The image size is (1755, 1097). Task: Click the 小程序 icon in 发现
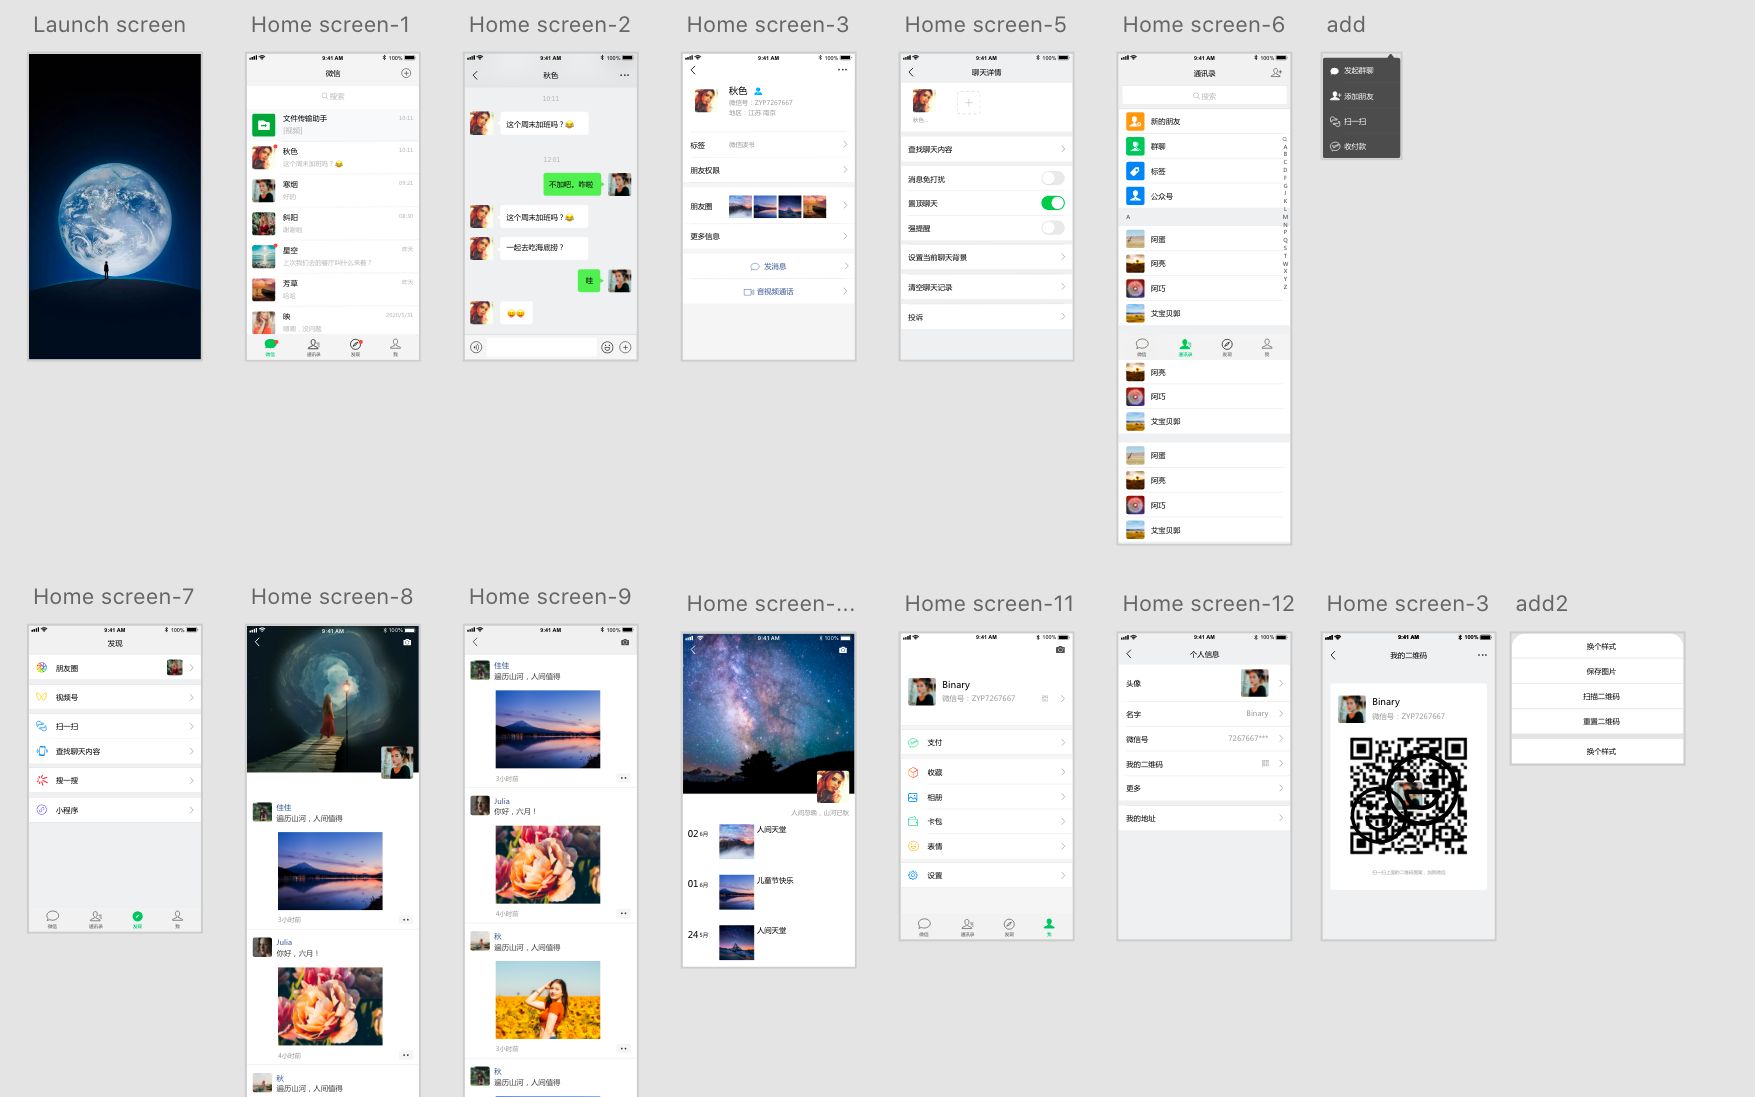point(42,810)
